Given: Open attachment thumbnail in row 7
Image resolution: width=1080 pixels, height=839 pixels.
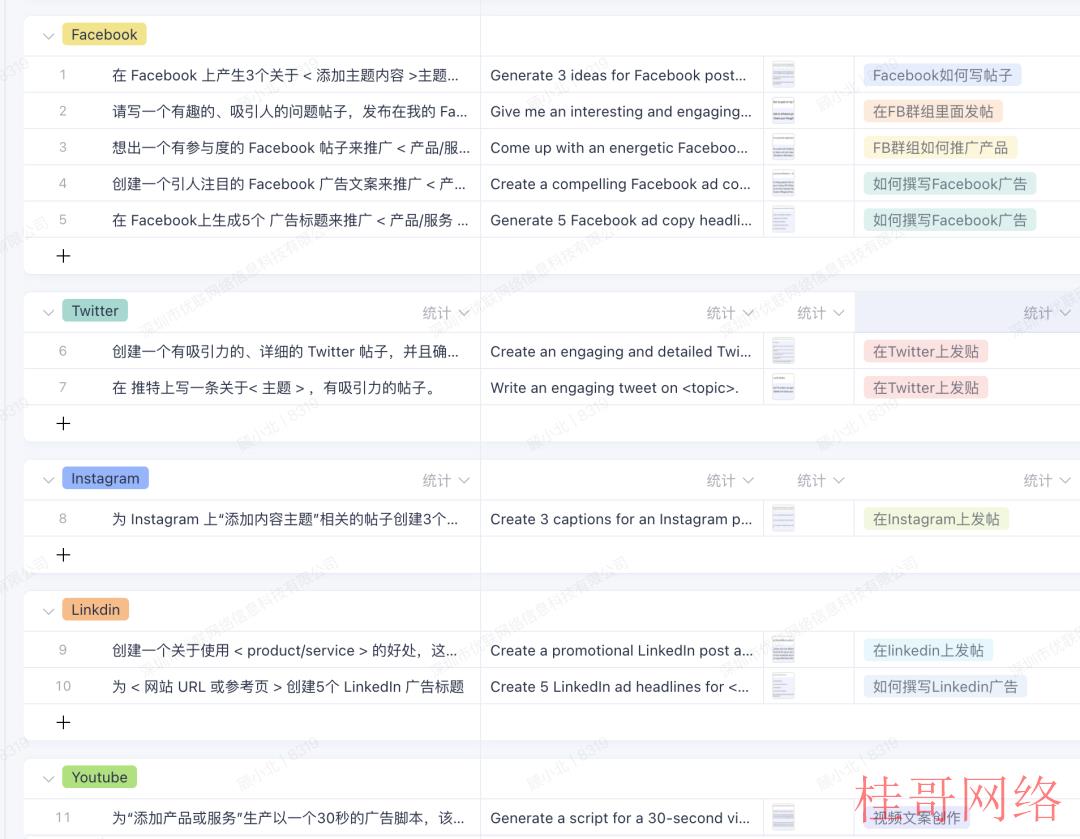Looking at the screenshot, I should 783,387.
